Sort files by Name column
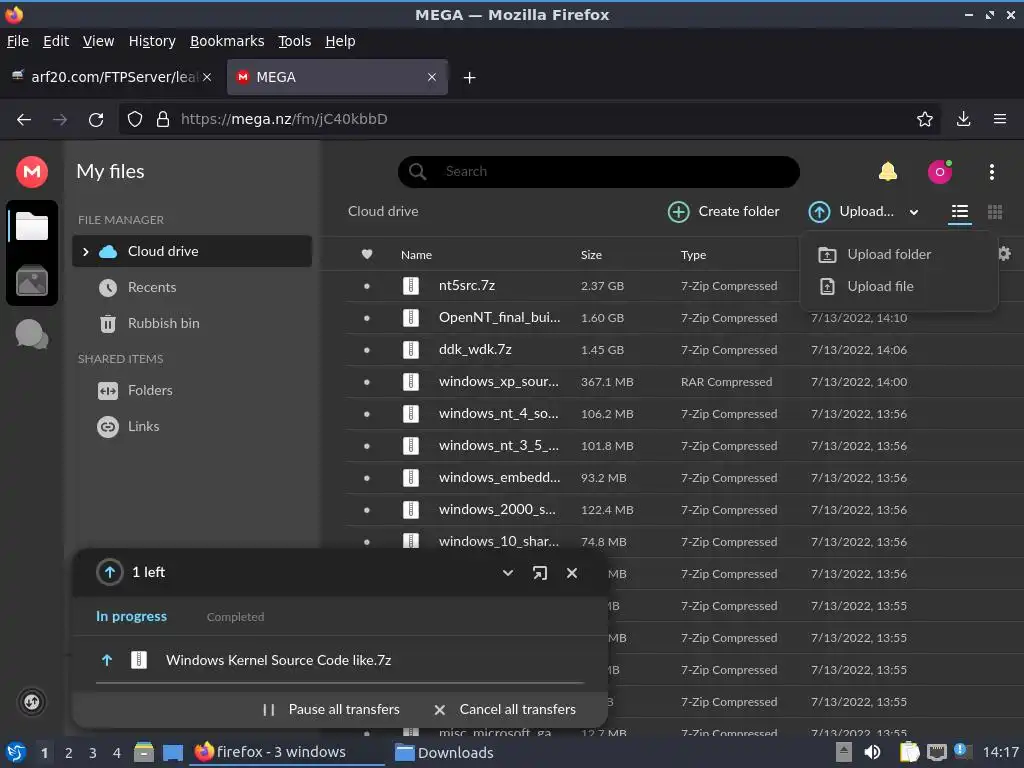 [416, 255]
